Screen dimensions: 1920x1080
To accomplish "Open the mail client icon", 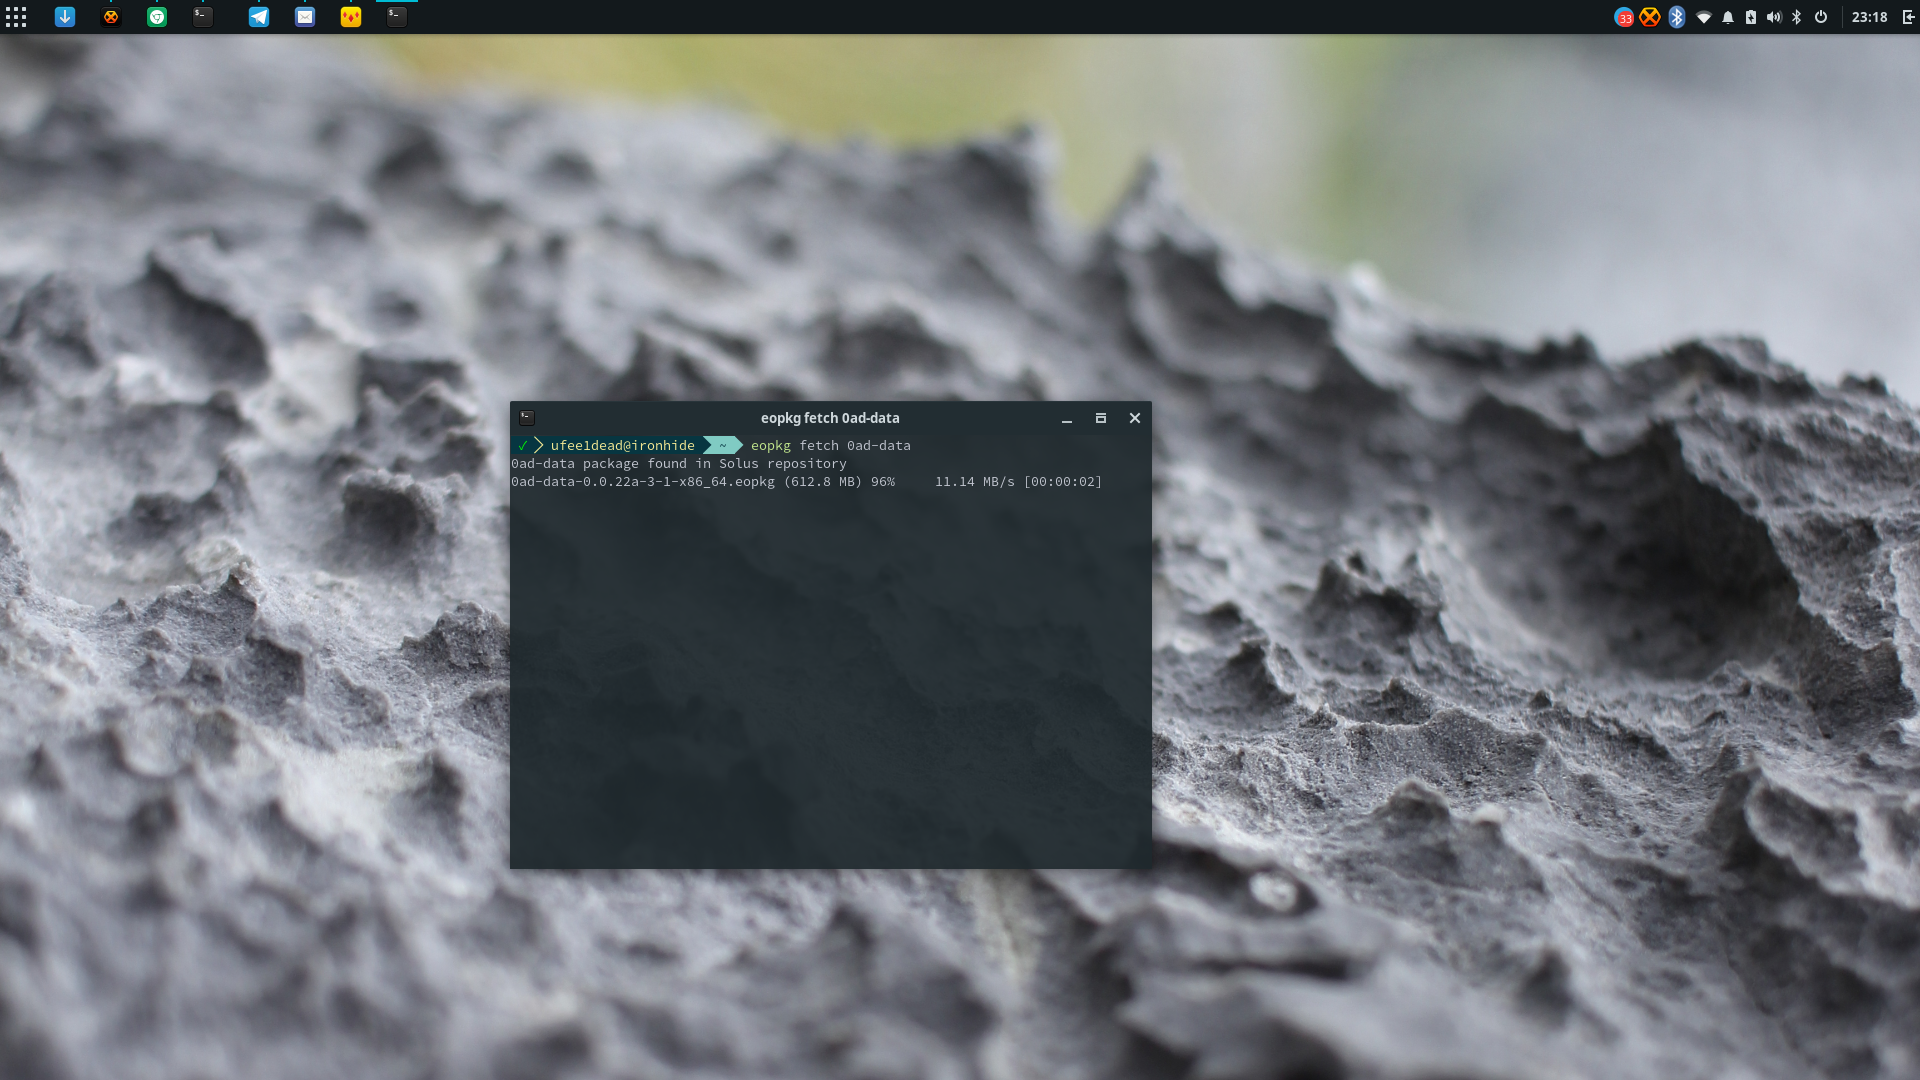I will pos(305,17).
